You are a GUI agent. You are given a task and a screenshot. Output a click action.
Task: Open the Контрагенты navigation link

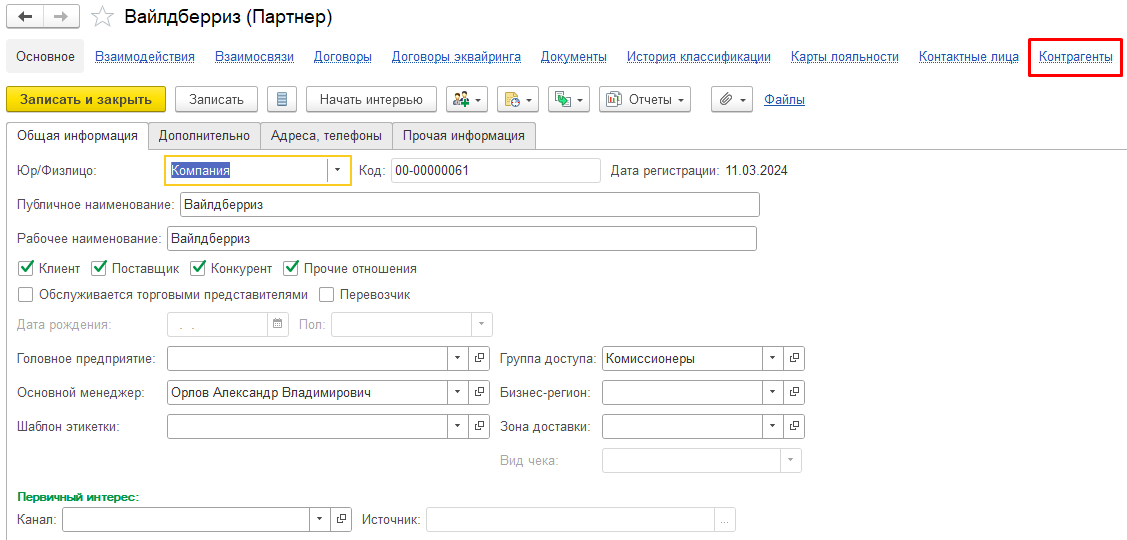pos(1075,57)
